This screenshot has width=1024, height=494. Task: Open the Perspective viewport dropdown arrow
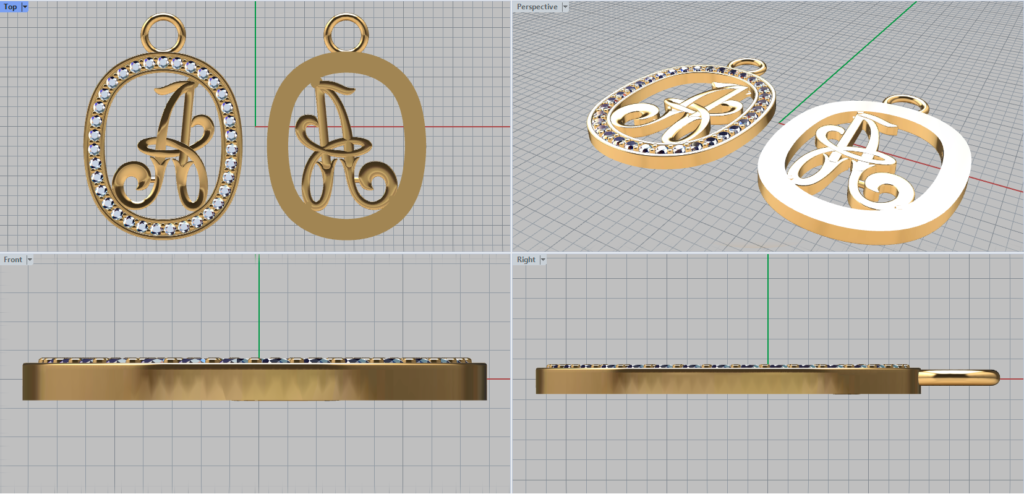tap(566, 7)
